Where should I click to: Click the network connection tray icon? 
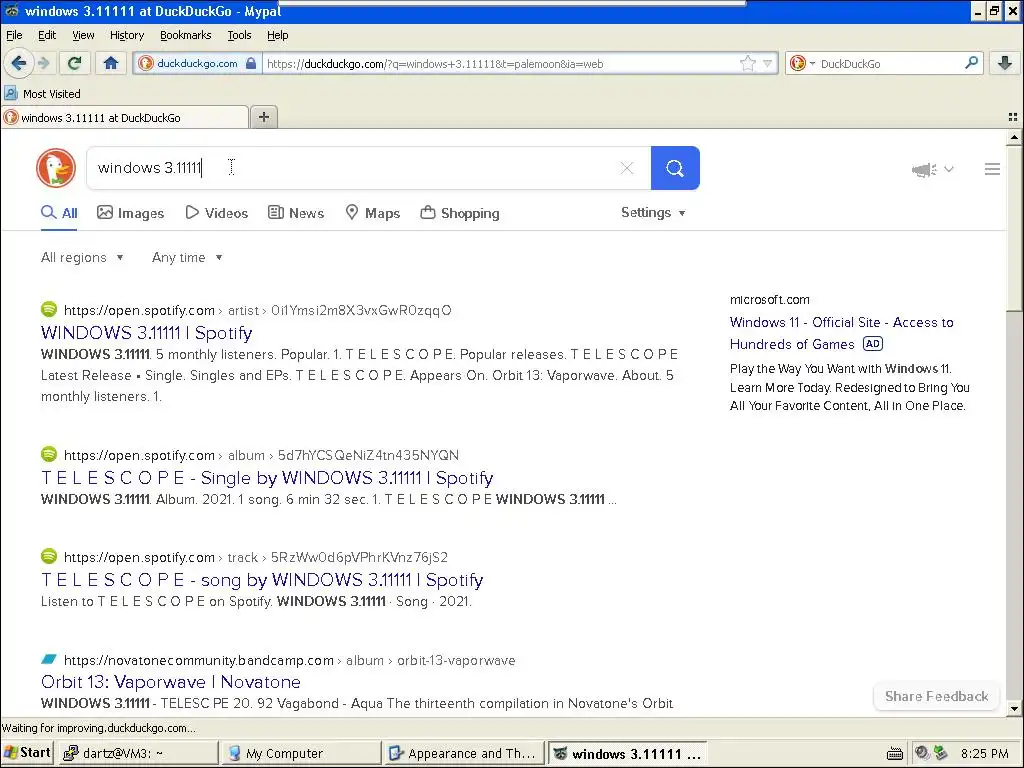(940, 753)
